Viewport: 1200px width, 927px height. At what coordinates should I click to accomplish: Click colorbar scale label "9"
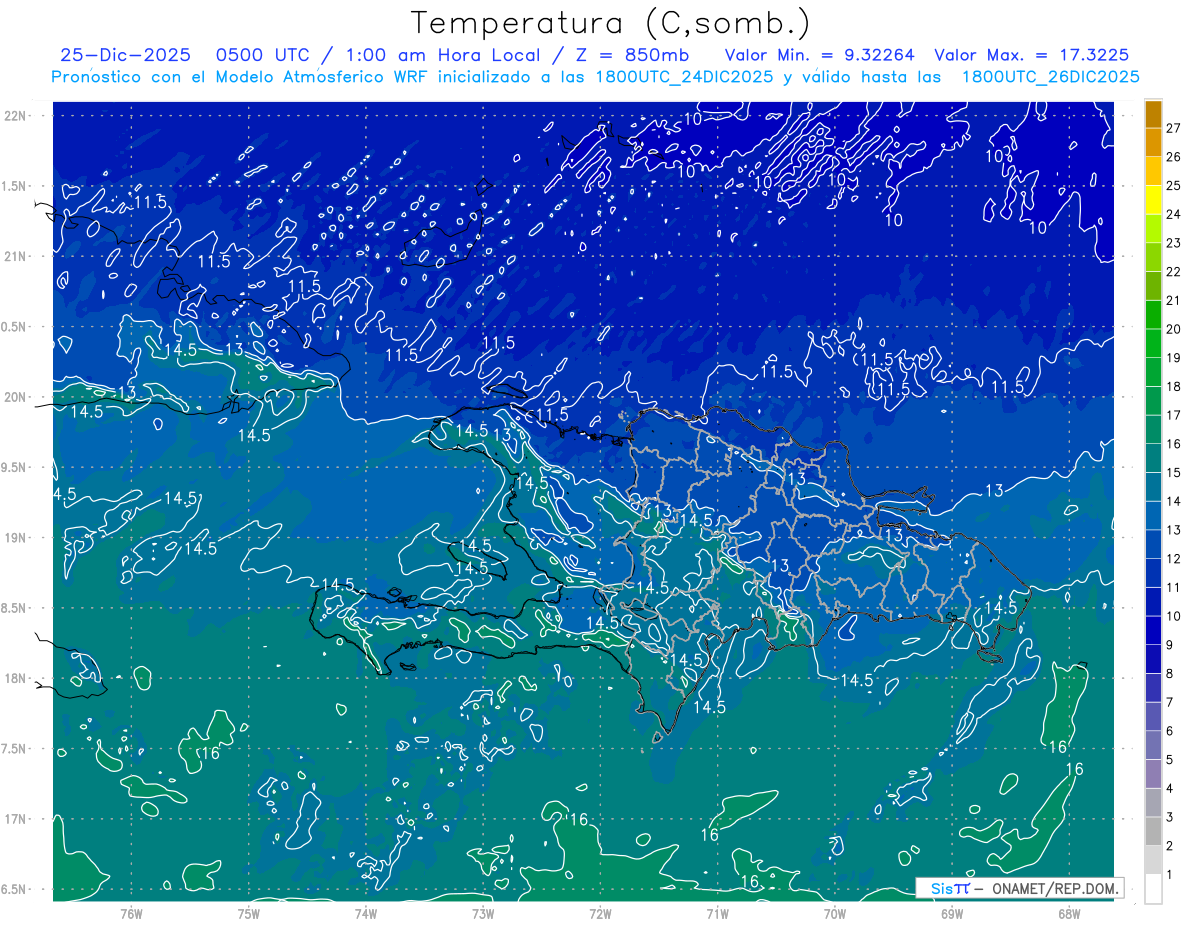1171,645
